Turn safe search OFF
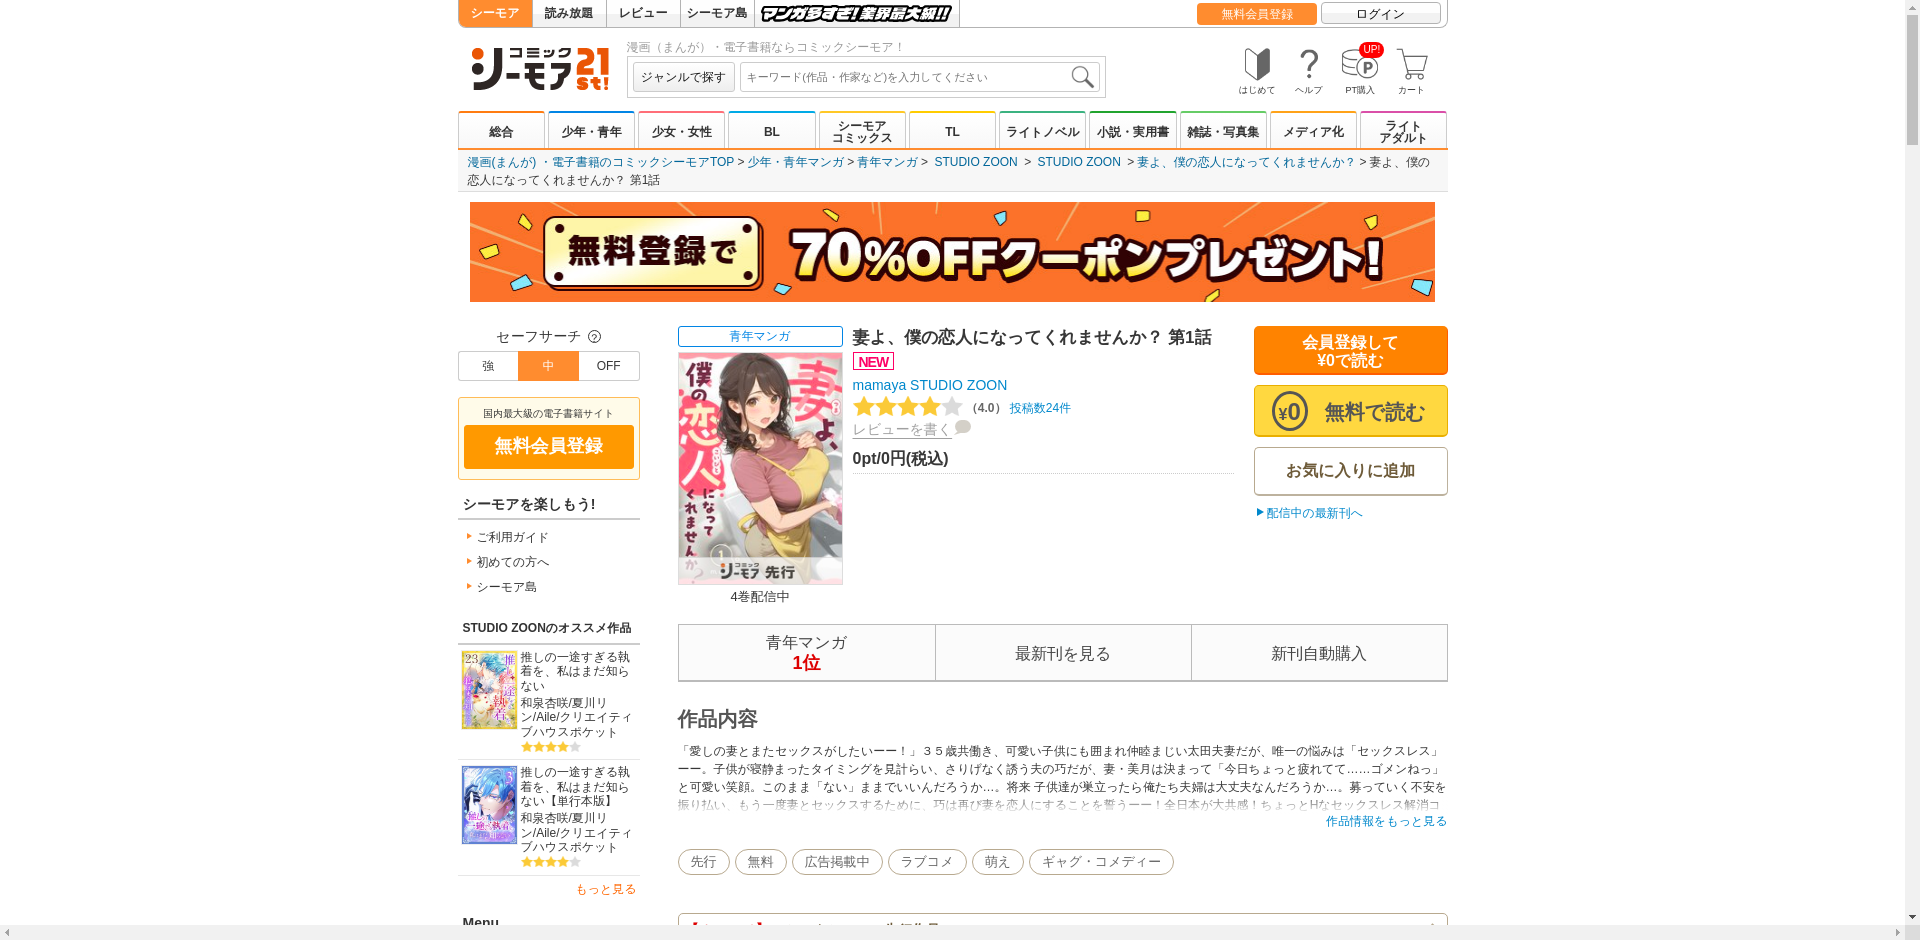 click(x=608, y=365)
